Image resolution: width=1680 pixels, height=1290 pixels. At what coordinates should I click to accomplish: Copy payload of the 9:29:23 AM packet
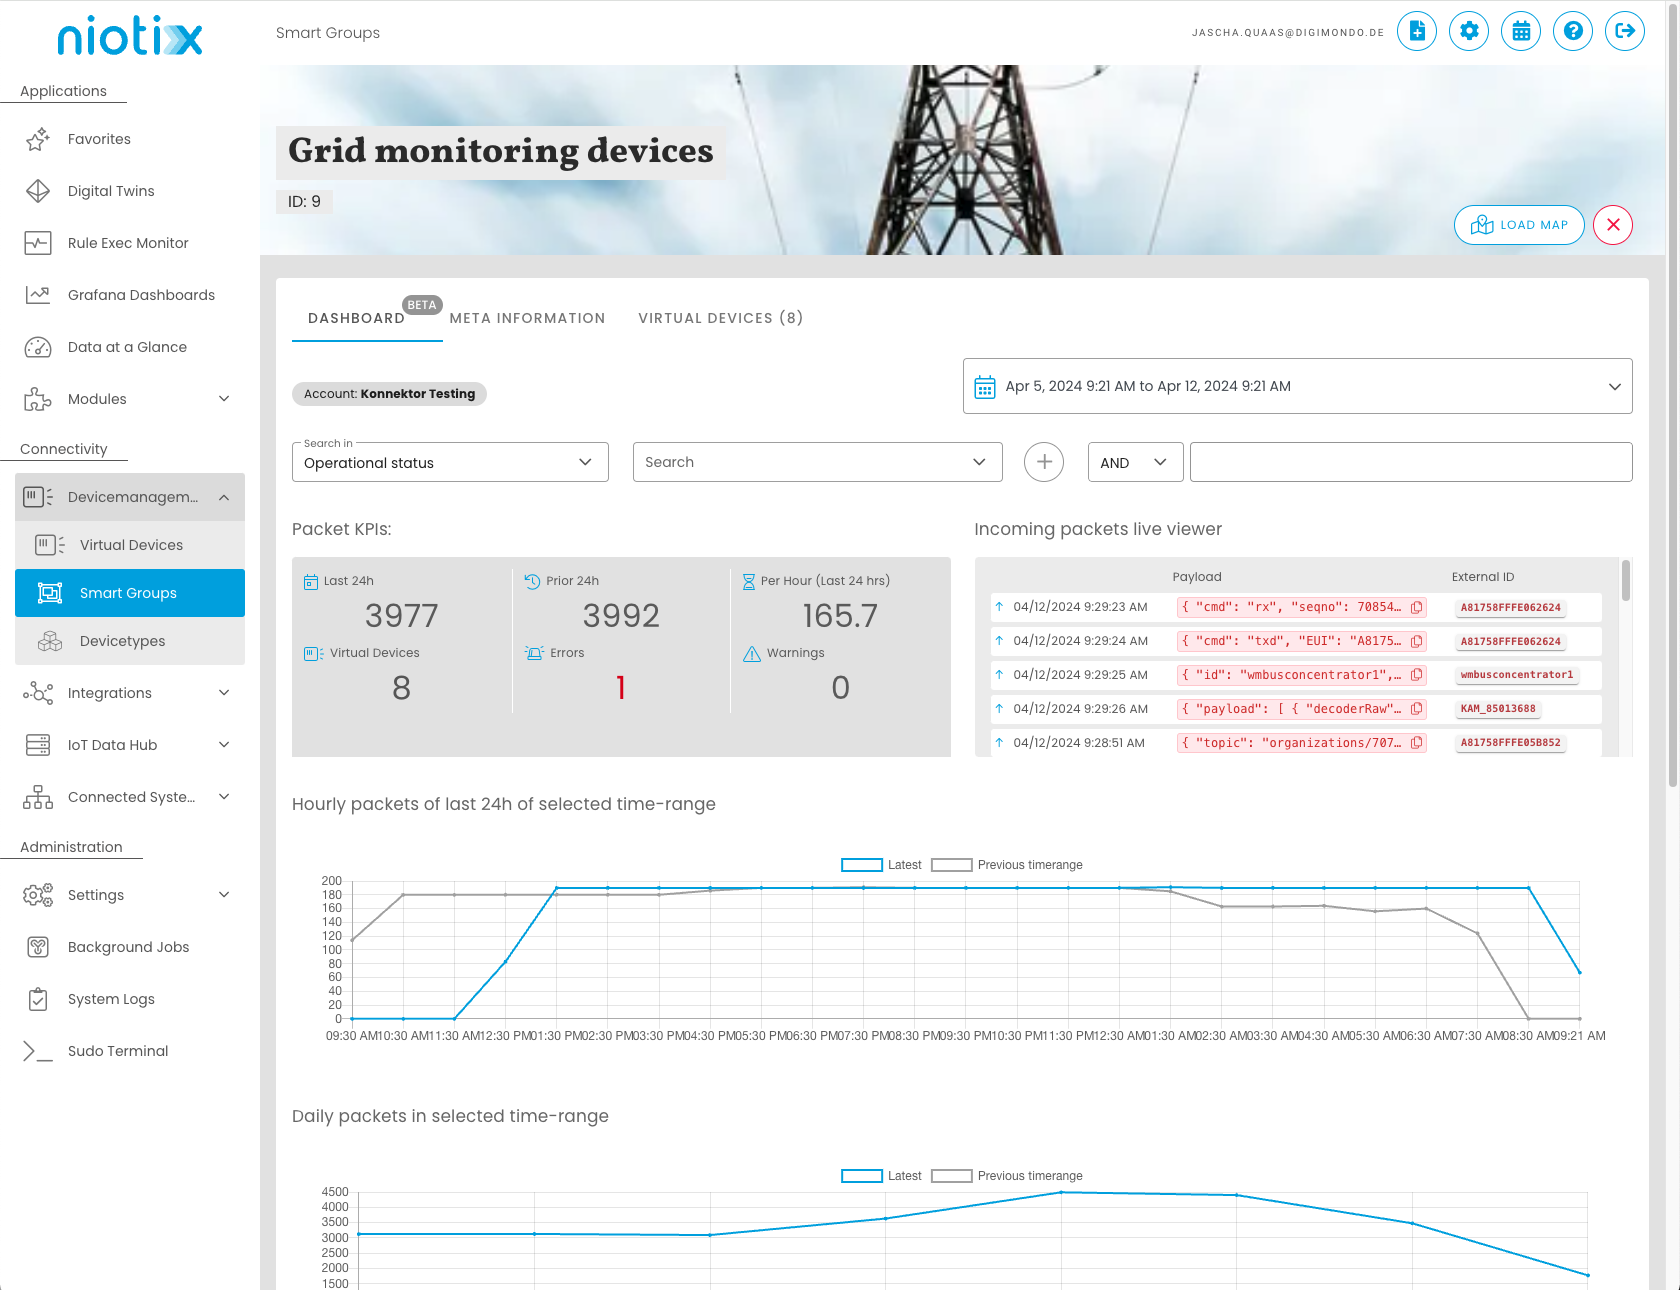coord(1416,607)
